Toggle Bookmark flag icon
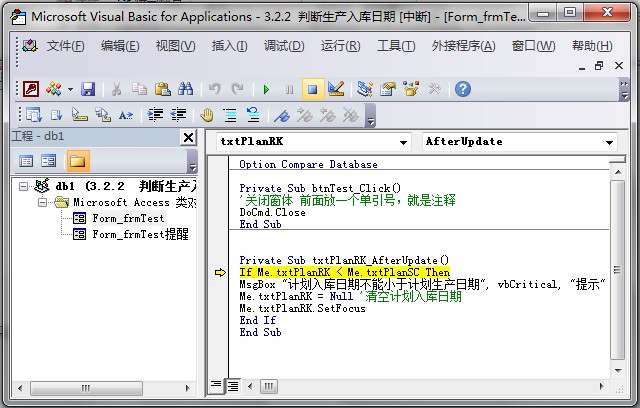 click(282, 116)
